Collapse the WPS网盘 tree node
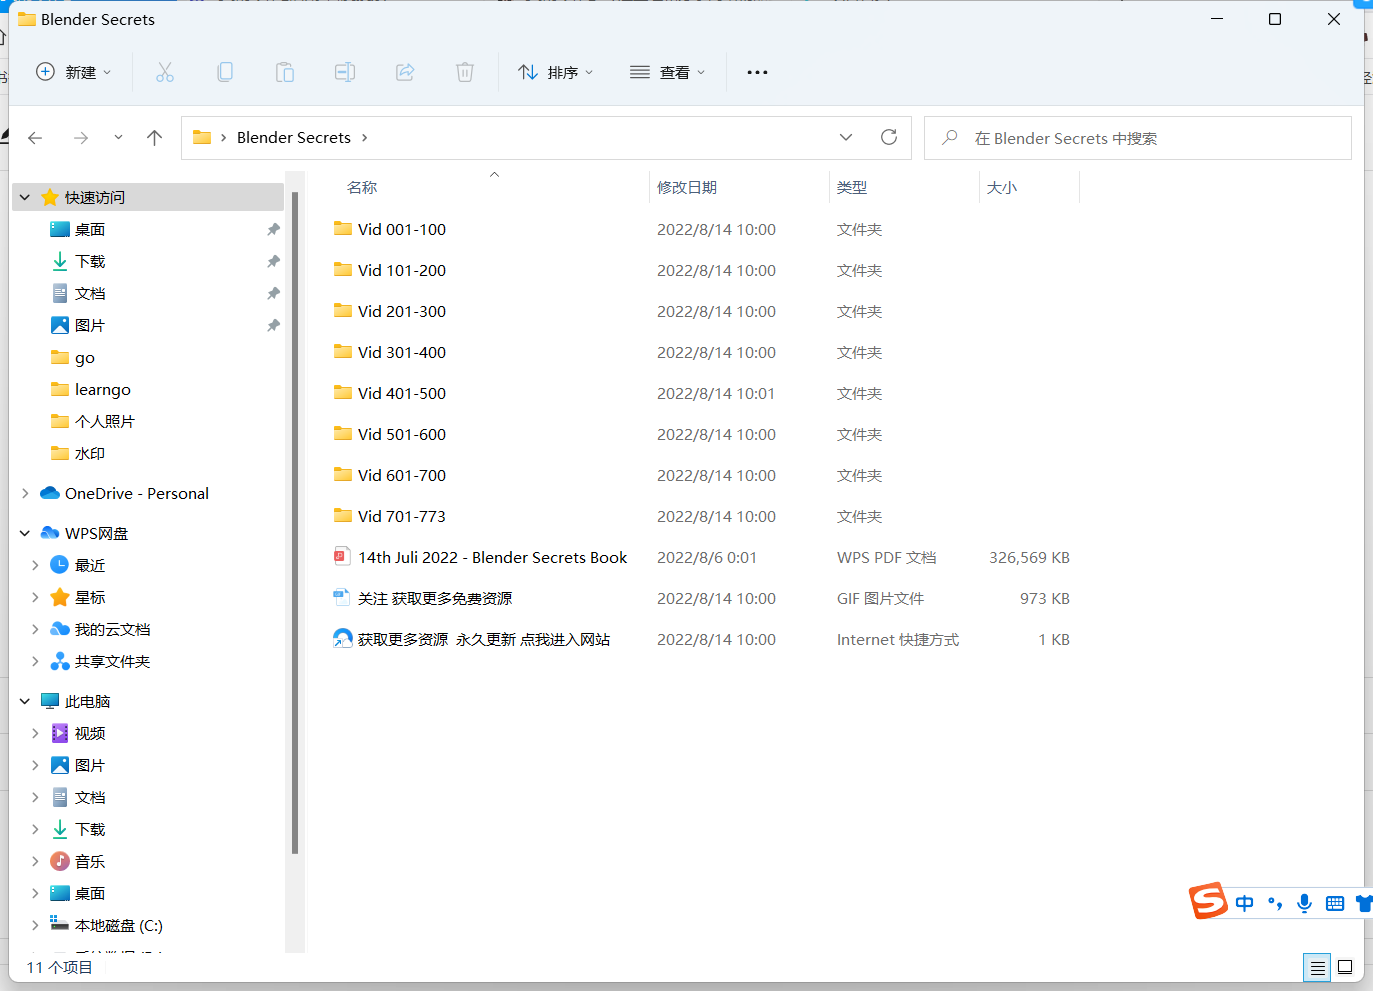This screenshot has width=1373, height=991. pyautogui.click(x=25, y=533)
